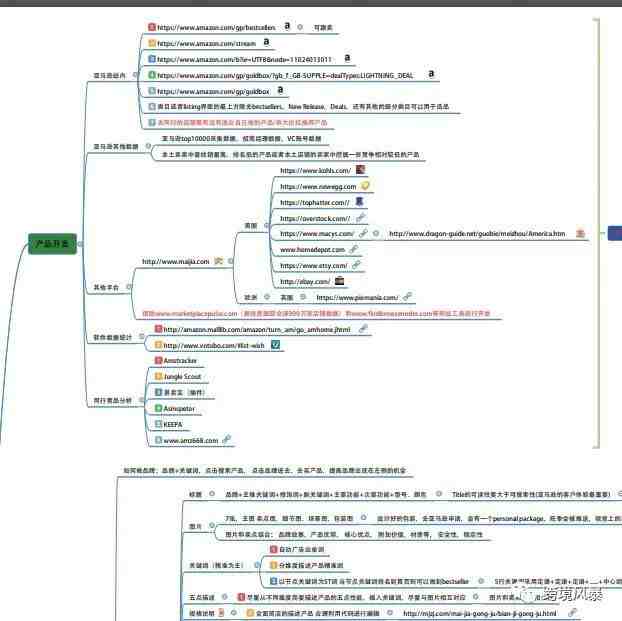Click the link icon beside www.homedepot.com
The width and height of the screenshot is (622, 621).
click(x=353, y=249)
